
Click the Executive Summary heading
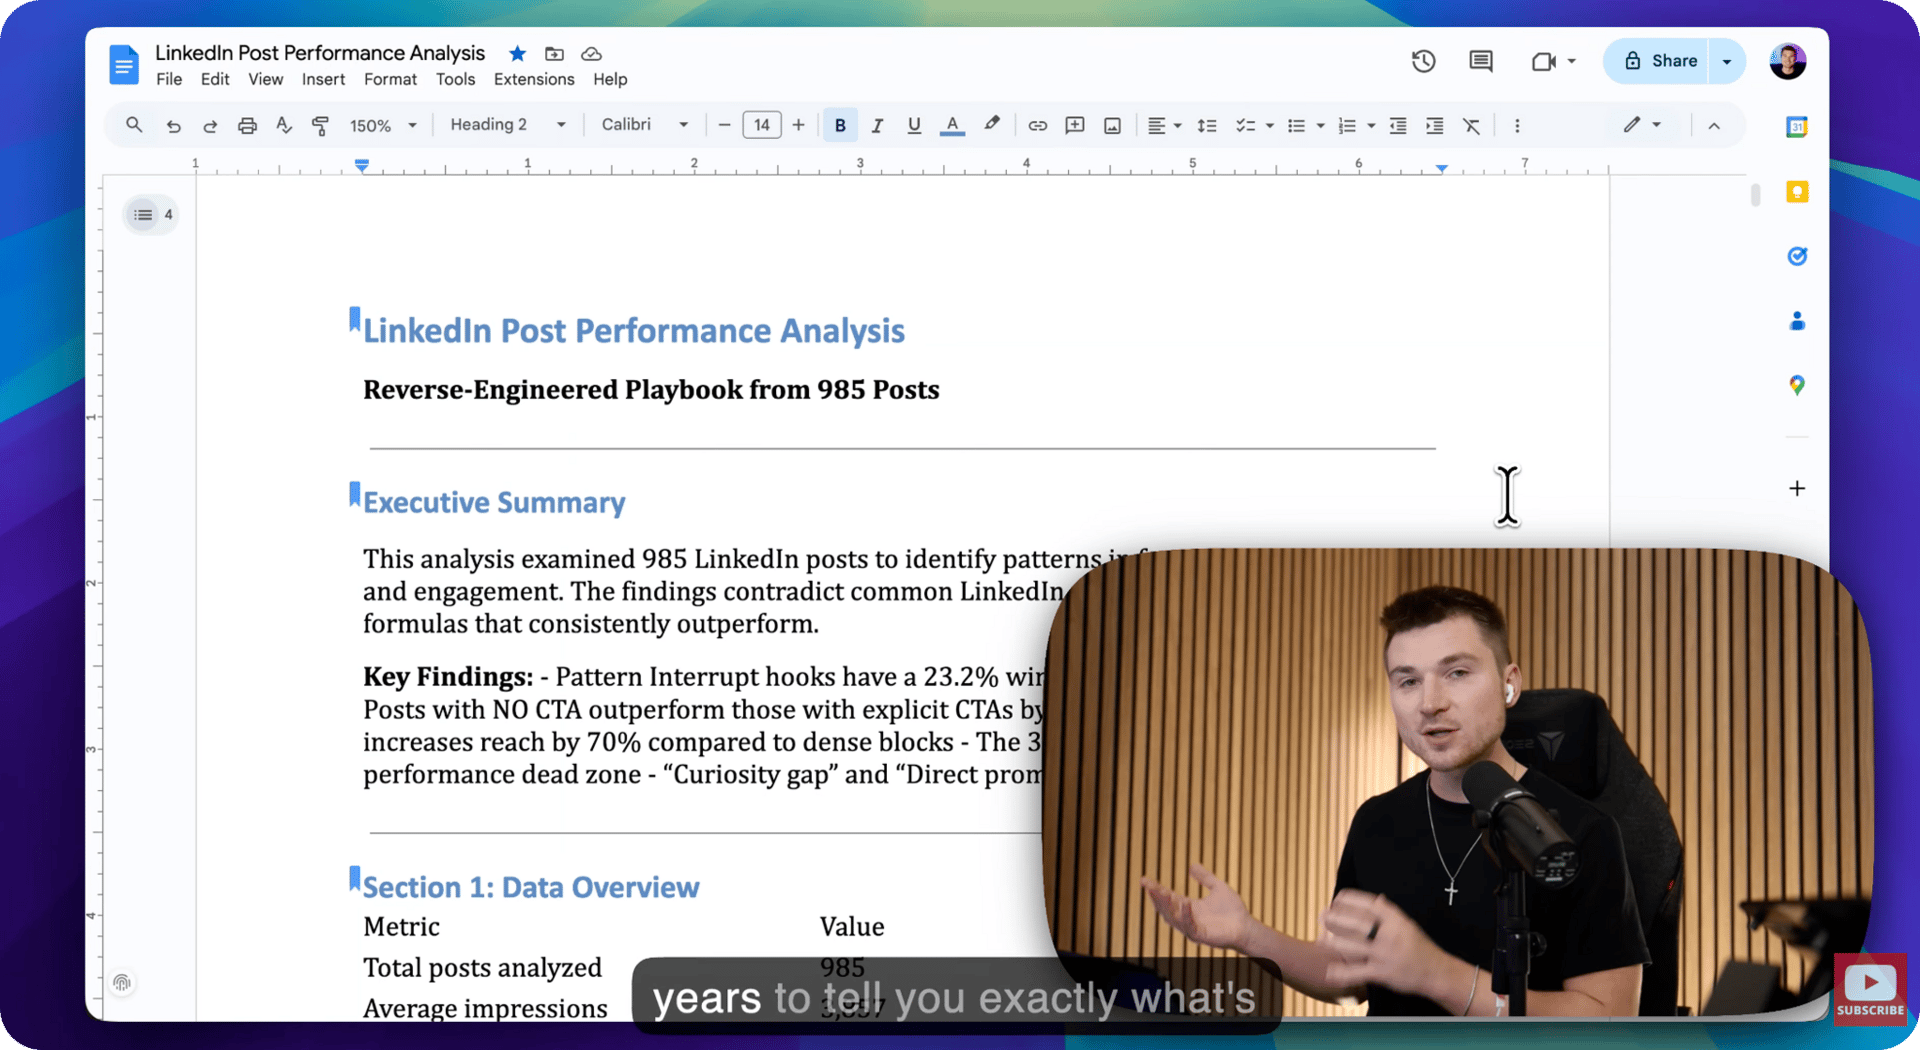click(494, 502)
